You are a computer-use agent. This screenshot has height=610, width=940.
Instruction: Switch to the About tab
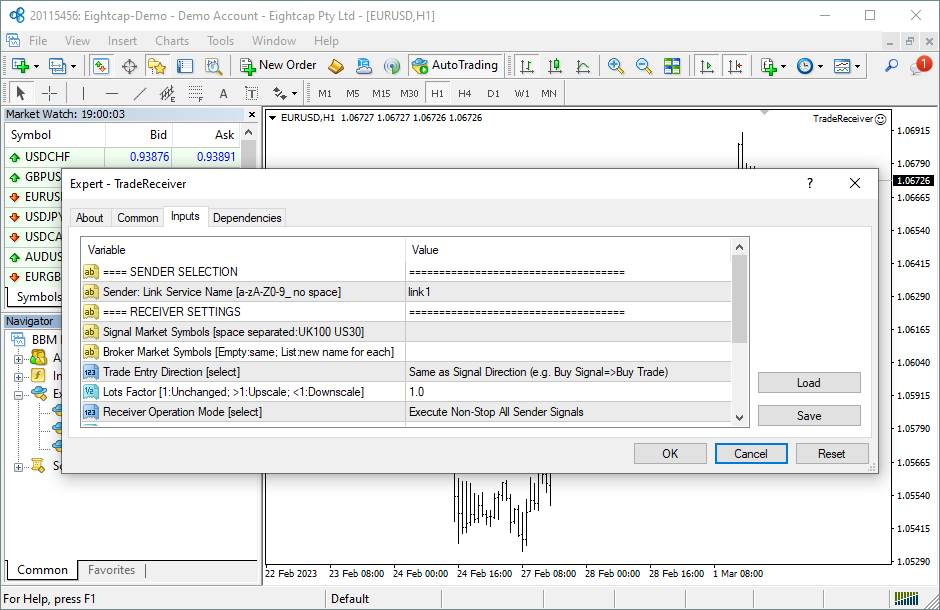coord(89,218)
